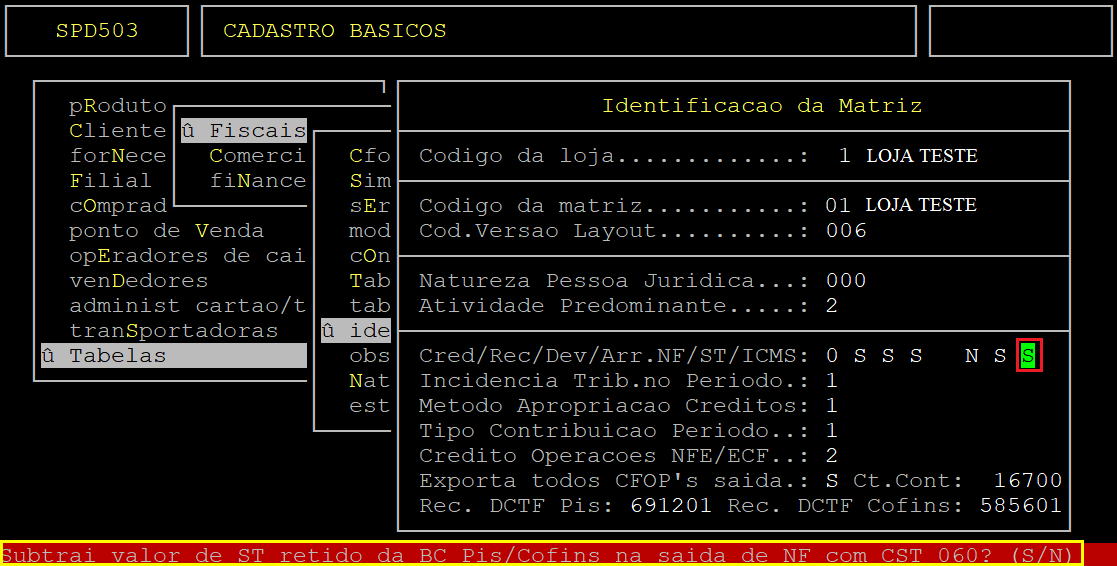Expand the fiNance submenu option
Screen dimensions: 1117x566
257,181
